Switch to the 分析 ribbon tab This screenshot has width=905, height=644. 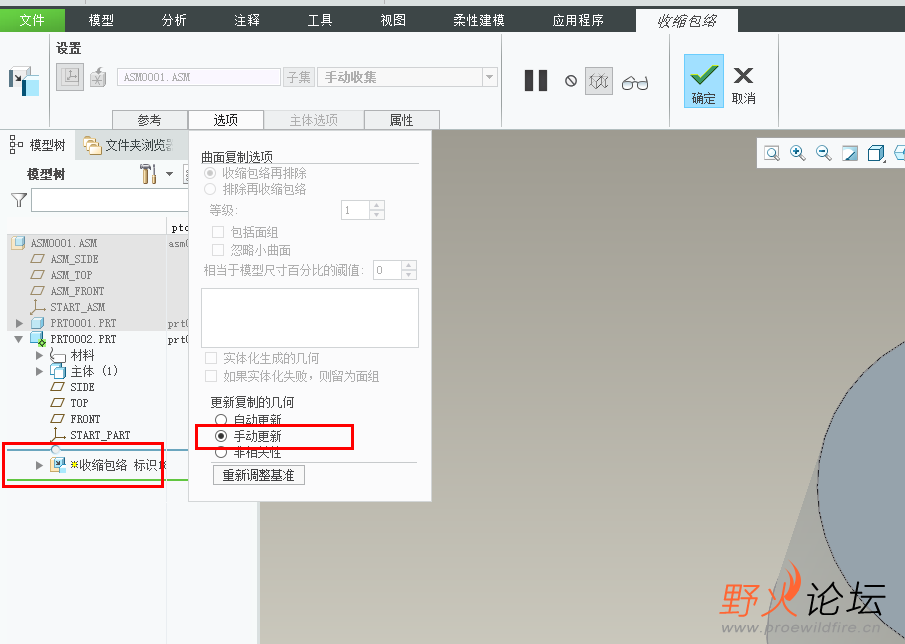click(x=174, y=20)
